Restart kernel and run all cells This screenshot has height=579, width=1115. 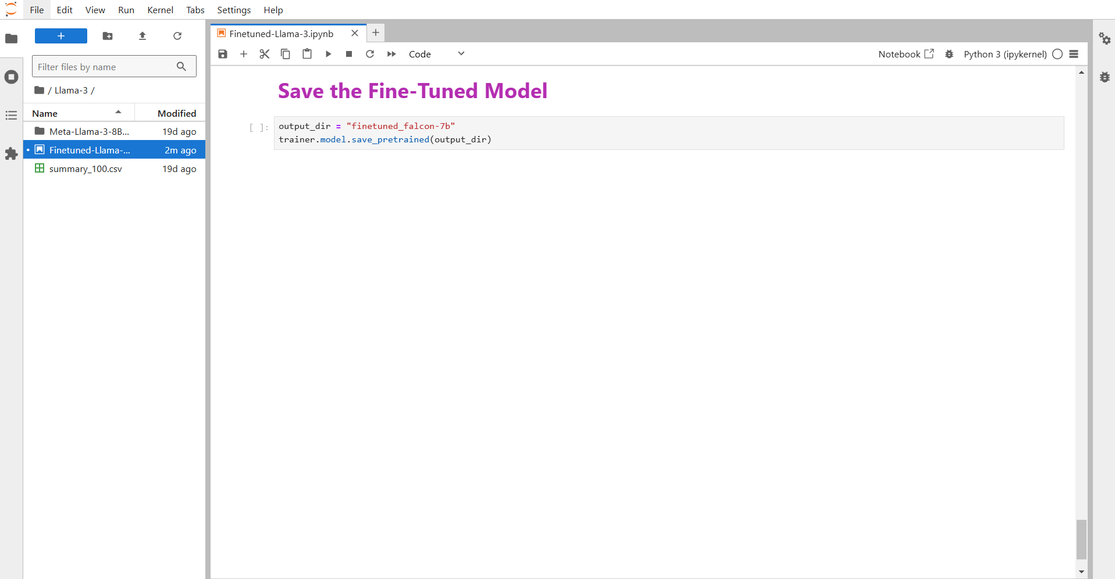point(391,54)
